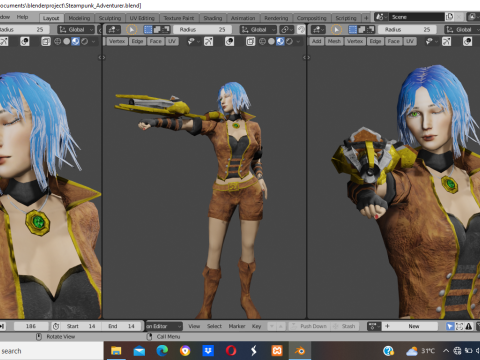Toggle gizmos in middle viewport
The height and width of the screenshot is (360, 480).
(x=209, y=41)
